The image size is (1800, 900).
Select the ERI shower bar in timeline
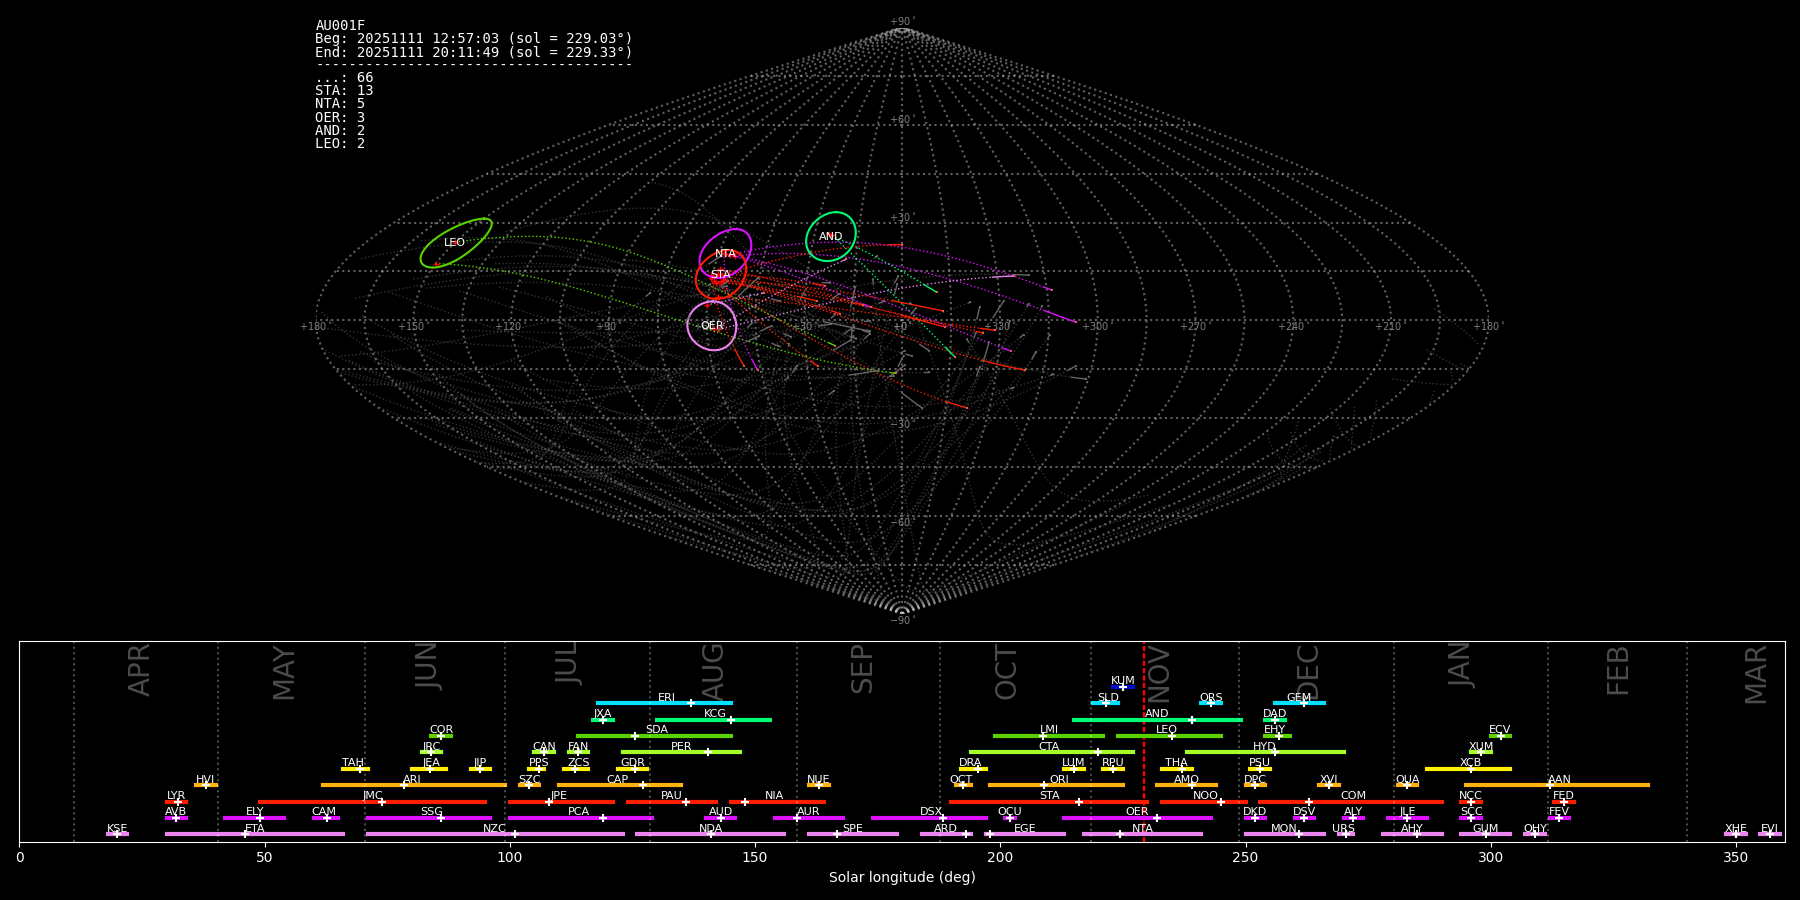[664, 703]
